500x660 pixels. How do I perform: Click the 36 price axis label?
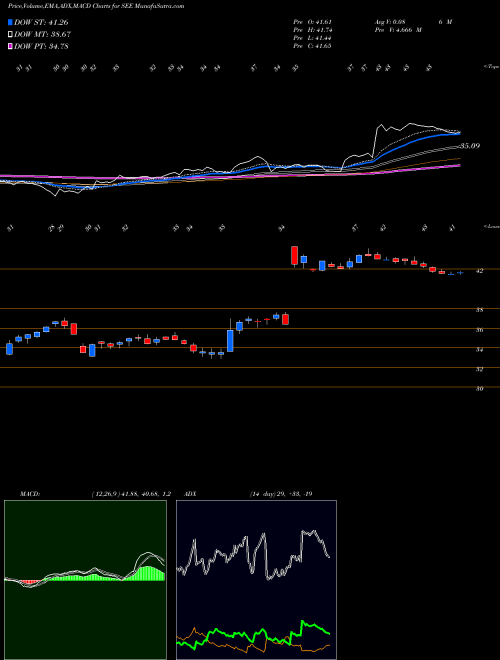(479, 330)
